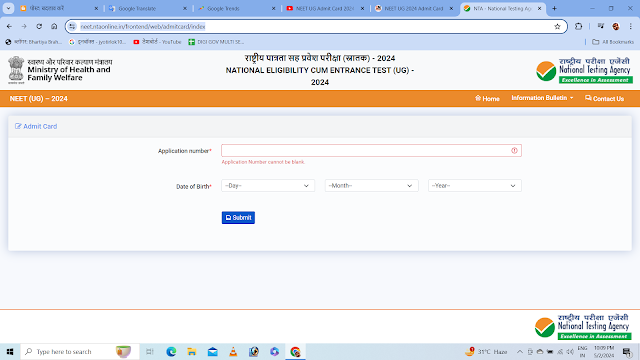Viewport: 640px width, 360px height.
Task: Switch to the NEET UG 2024 Admit Card tab
Action: click(413, 8)
